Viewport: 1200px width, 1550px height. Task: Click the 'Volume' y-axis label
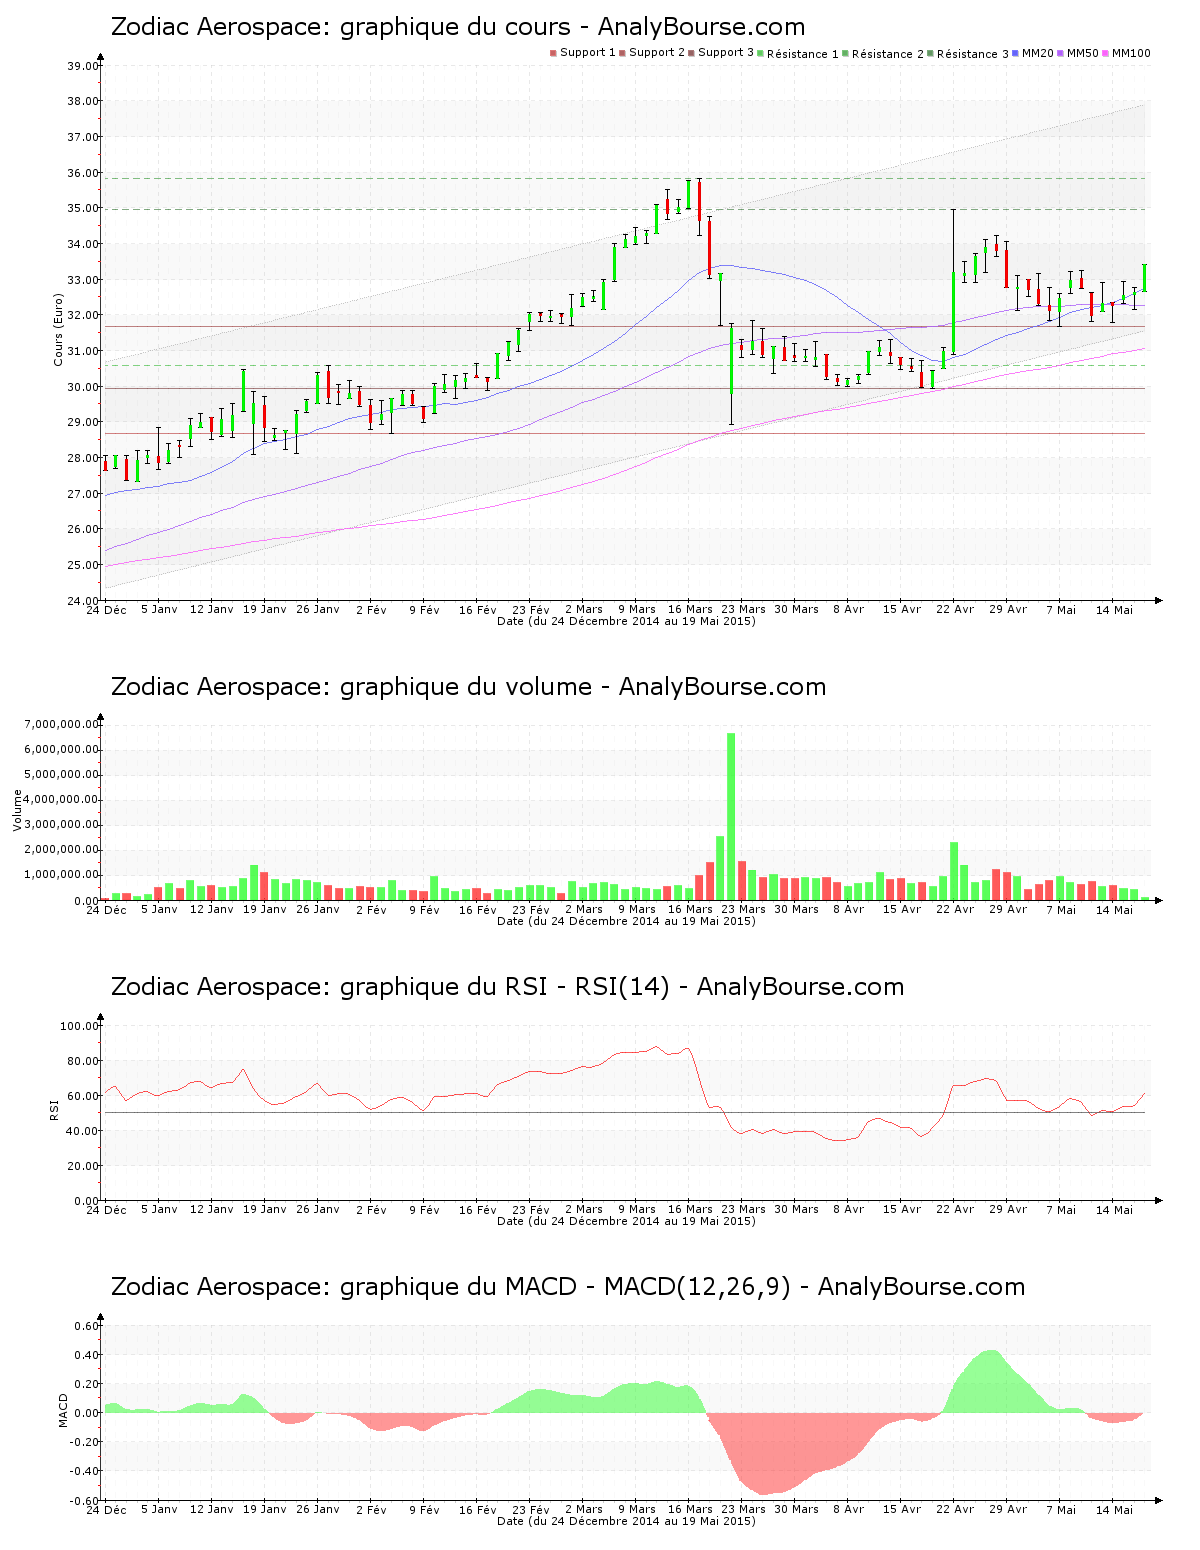coord(17,810)
